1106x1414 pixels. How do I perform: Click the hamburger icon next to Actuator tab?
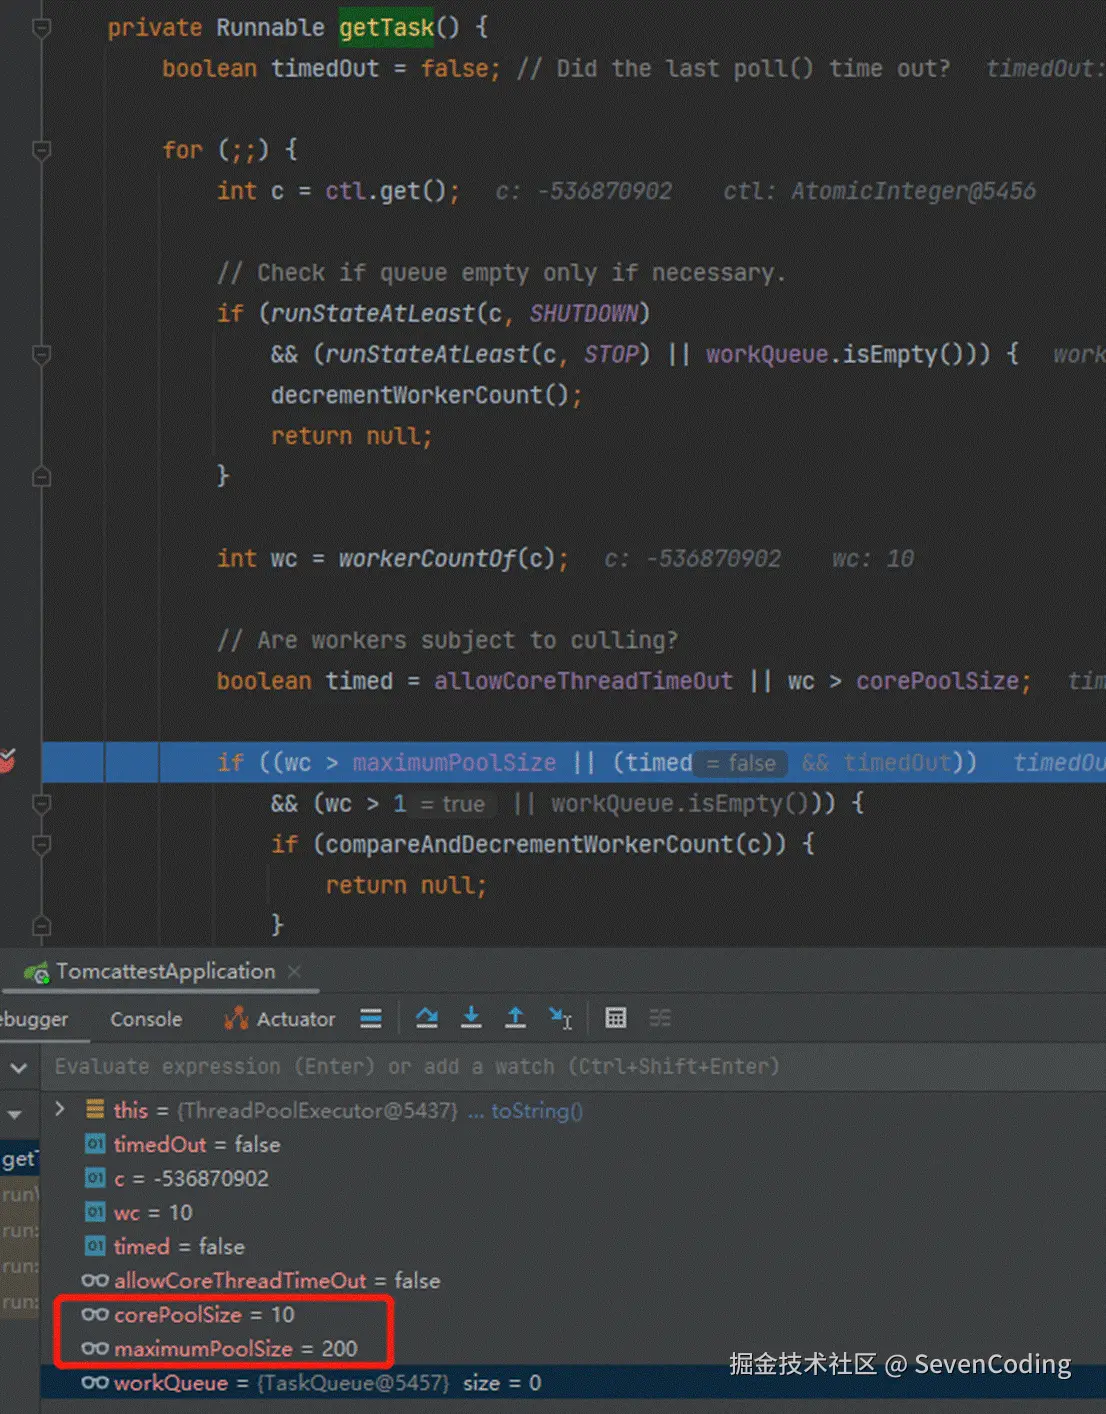371,1018
